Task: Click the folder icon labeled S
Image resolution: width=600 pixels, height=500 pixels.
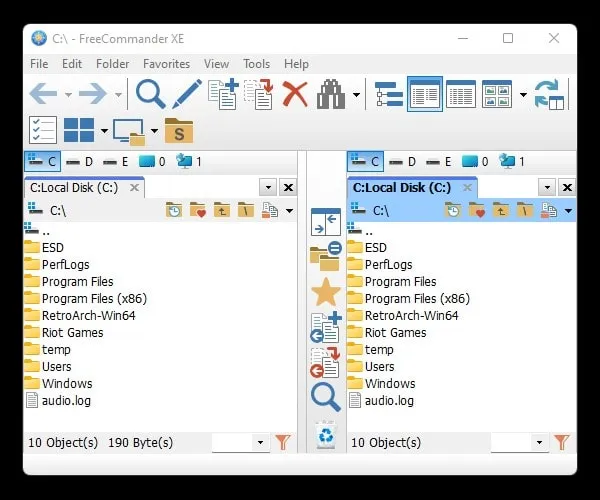Action: (x=179, y=130)
